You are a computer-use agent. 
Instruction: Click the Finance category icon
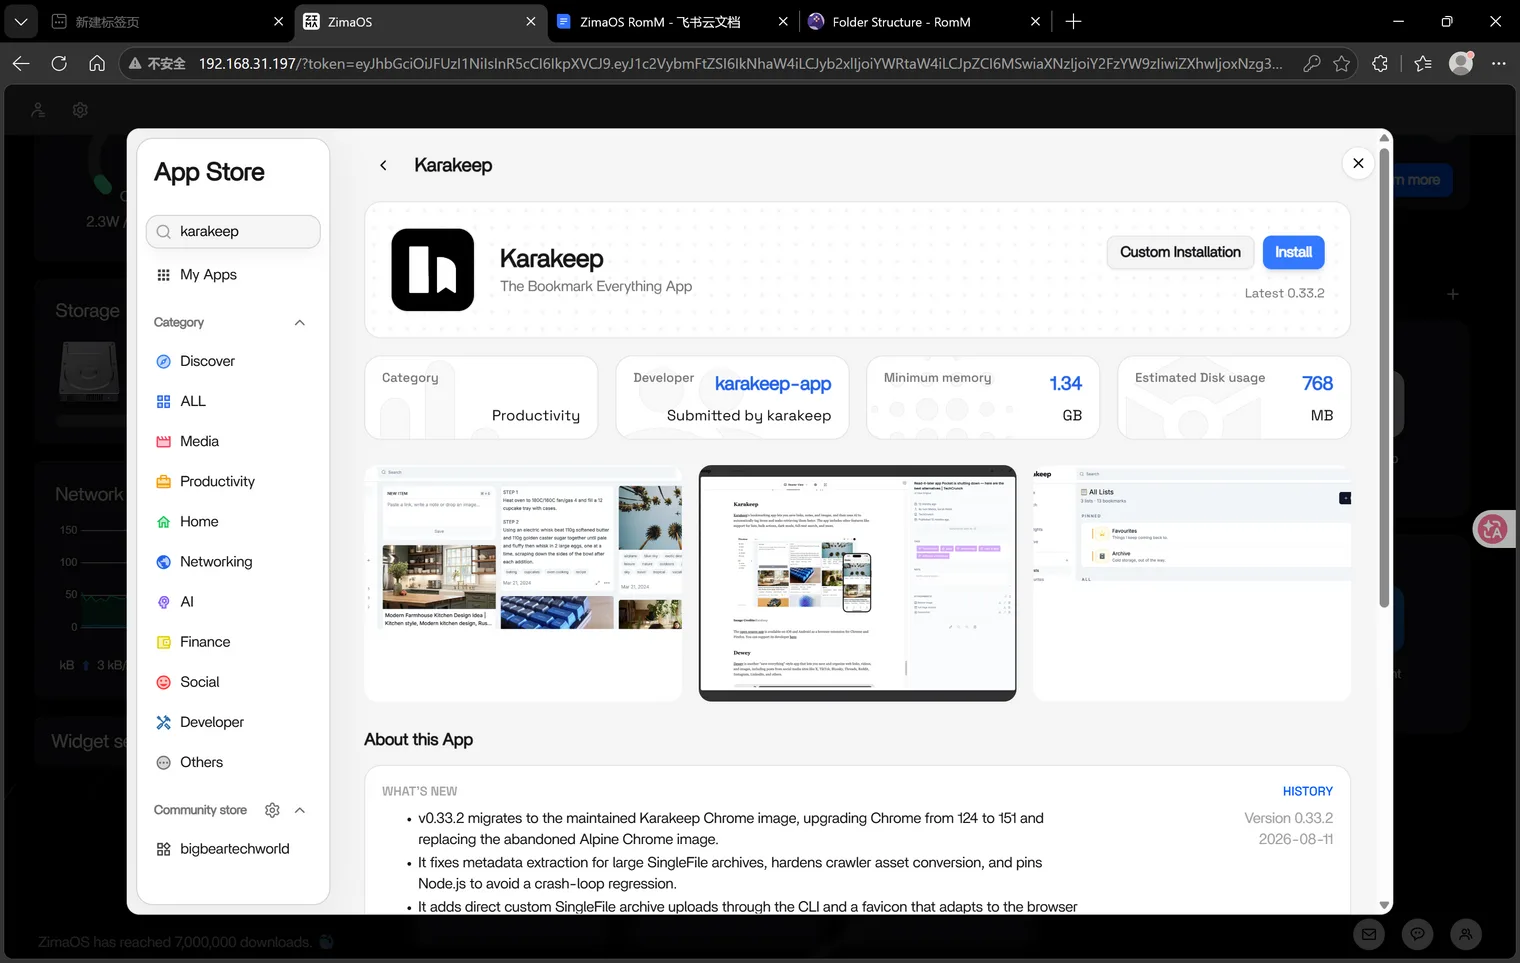pyautogui.click(x=164, y=642)
